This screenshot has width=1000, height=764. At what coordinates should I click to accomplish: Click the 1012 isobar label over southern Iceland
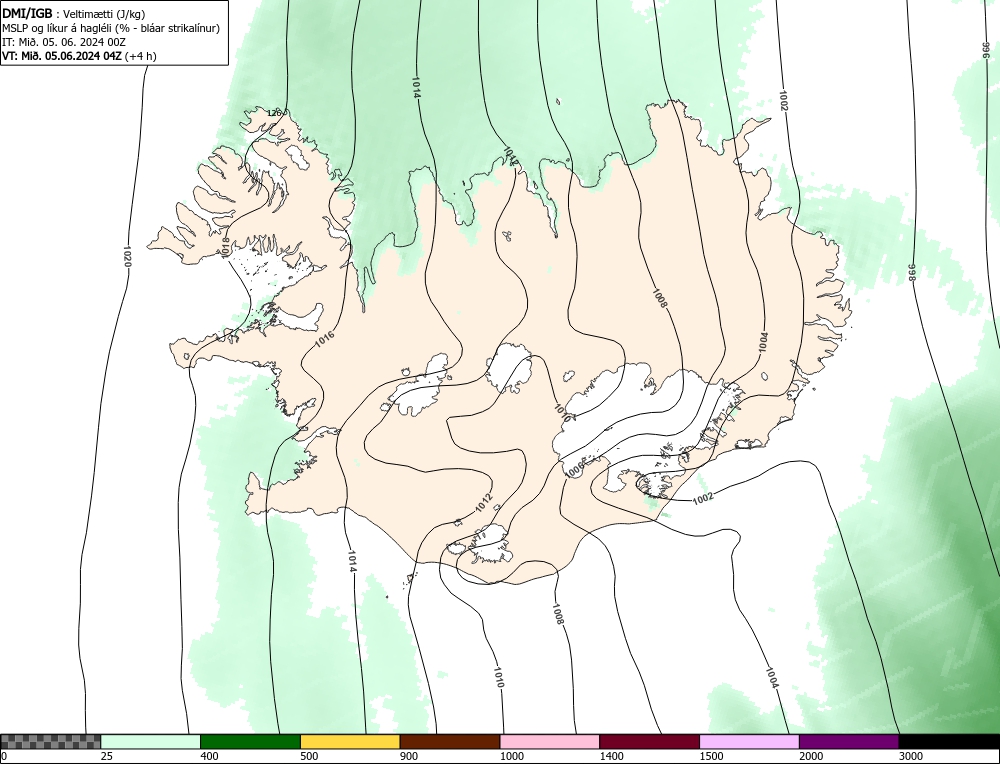[484, 503]
